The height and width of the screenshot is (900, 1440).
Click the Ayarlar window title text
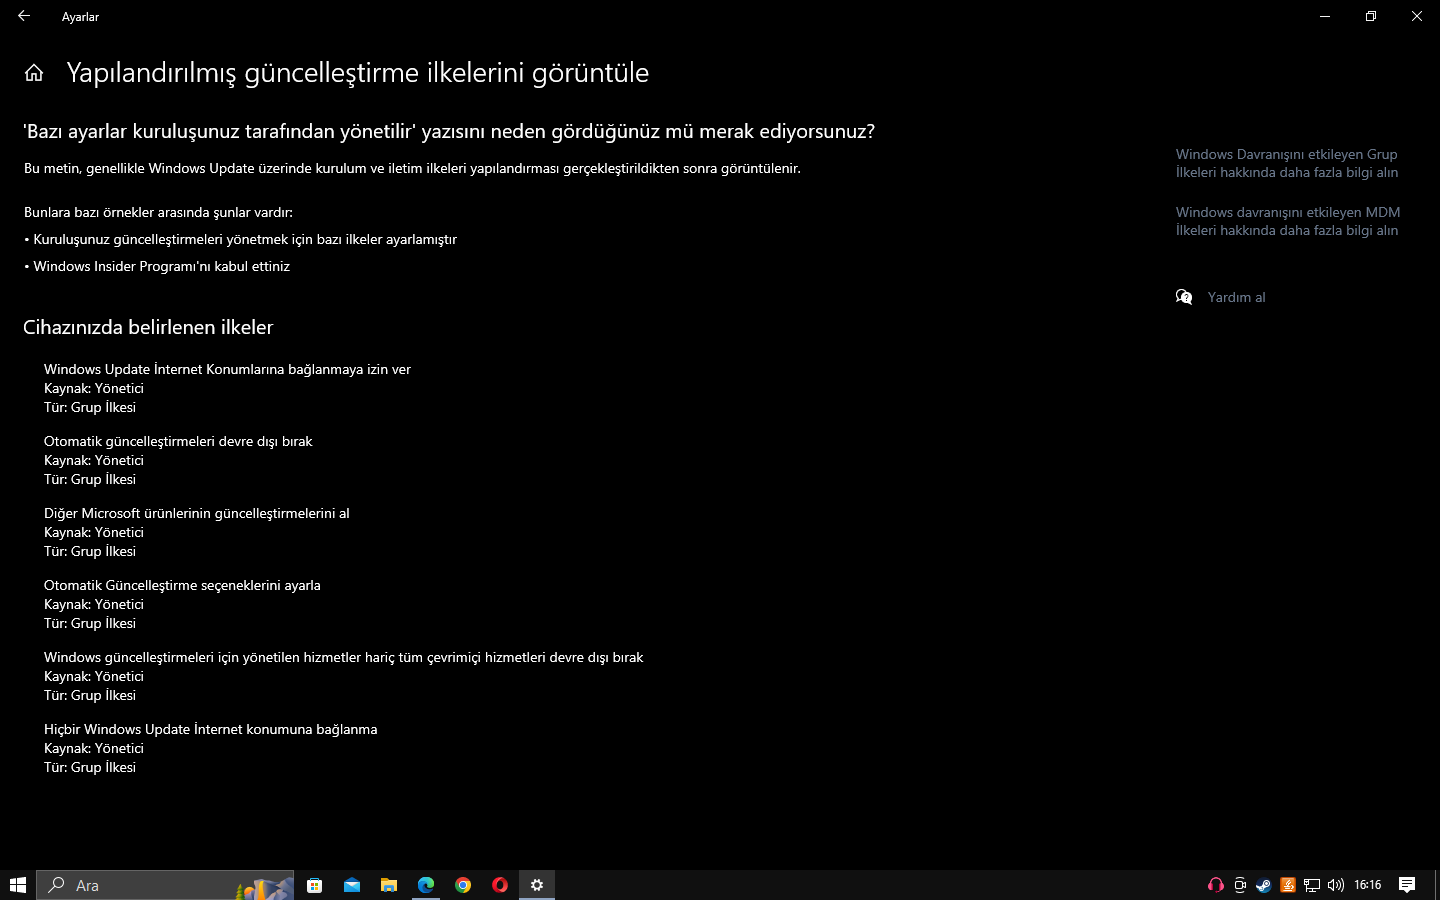[x=80, y=17]
